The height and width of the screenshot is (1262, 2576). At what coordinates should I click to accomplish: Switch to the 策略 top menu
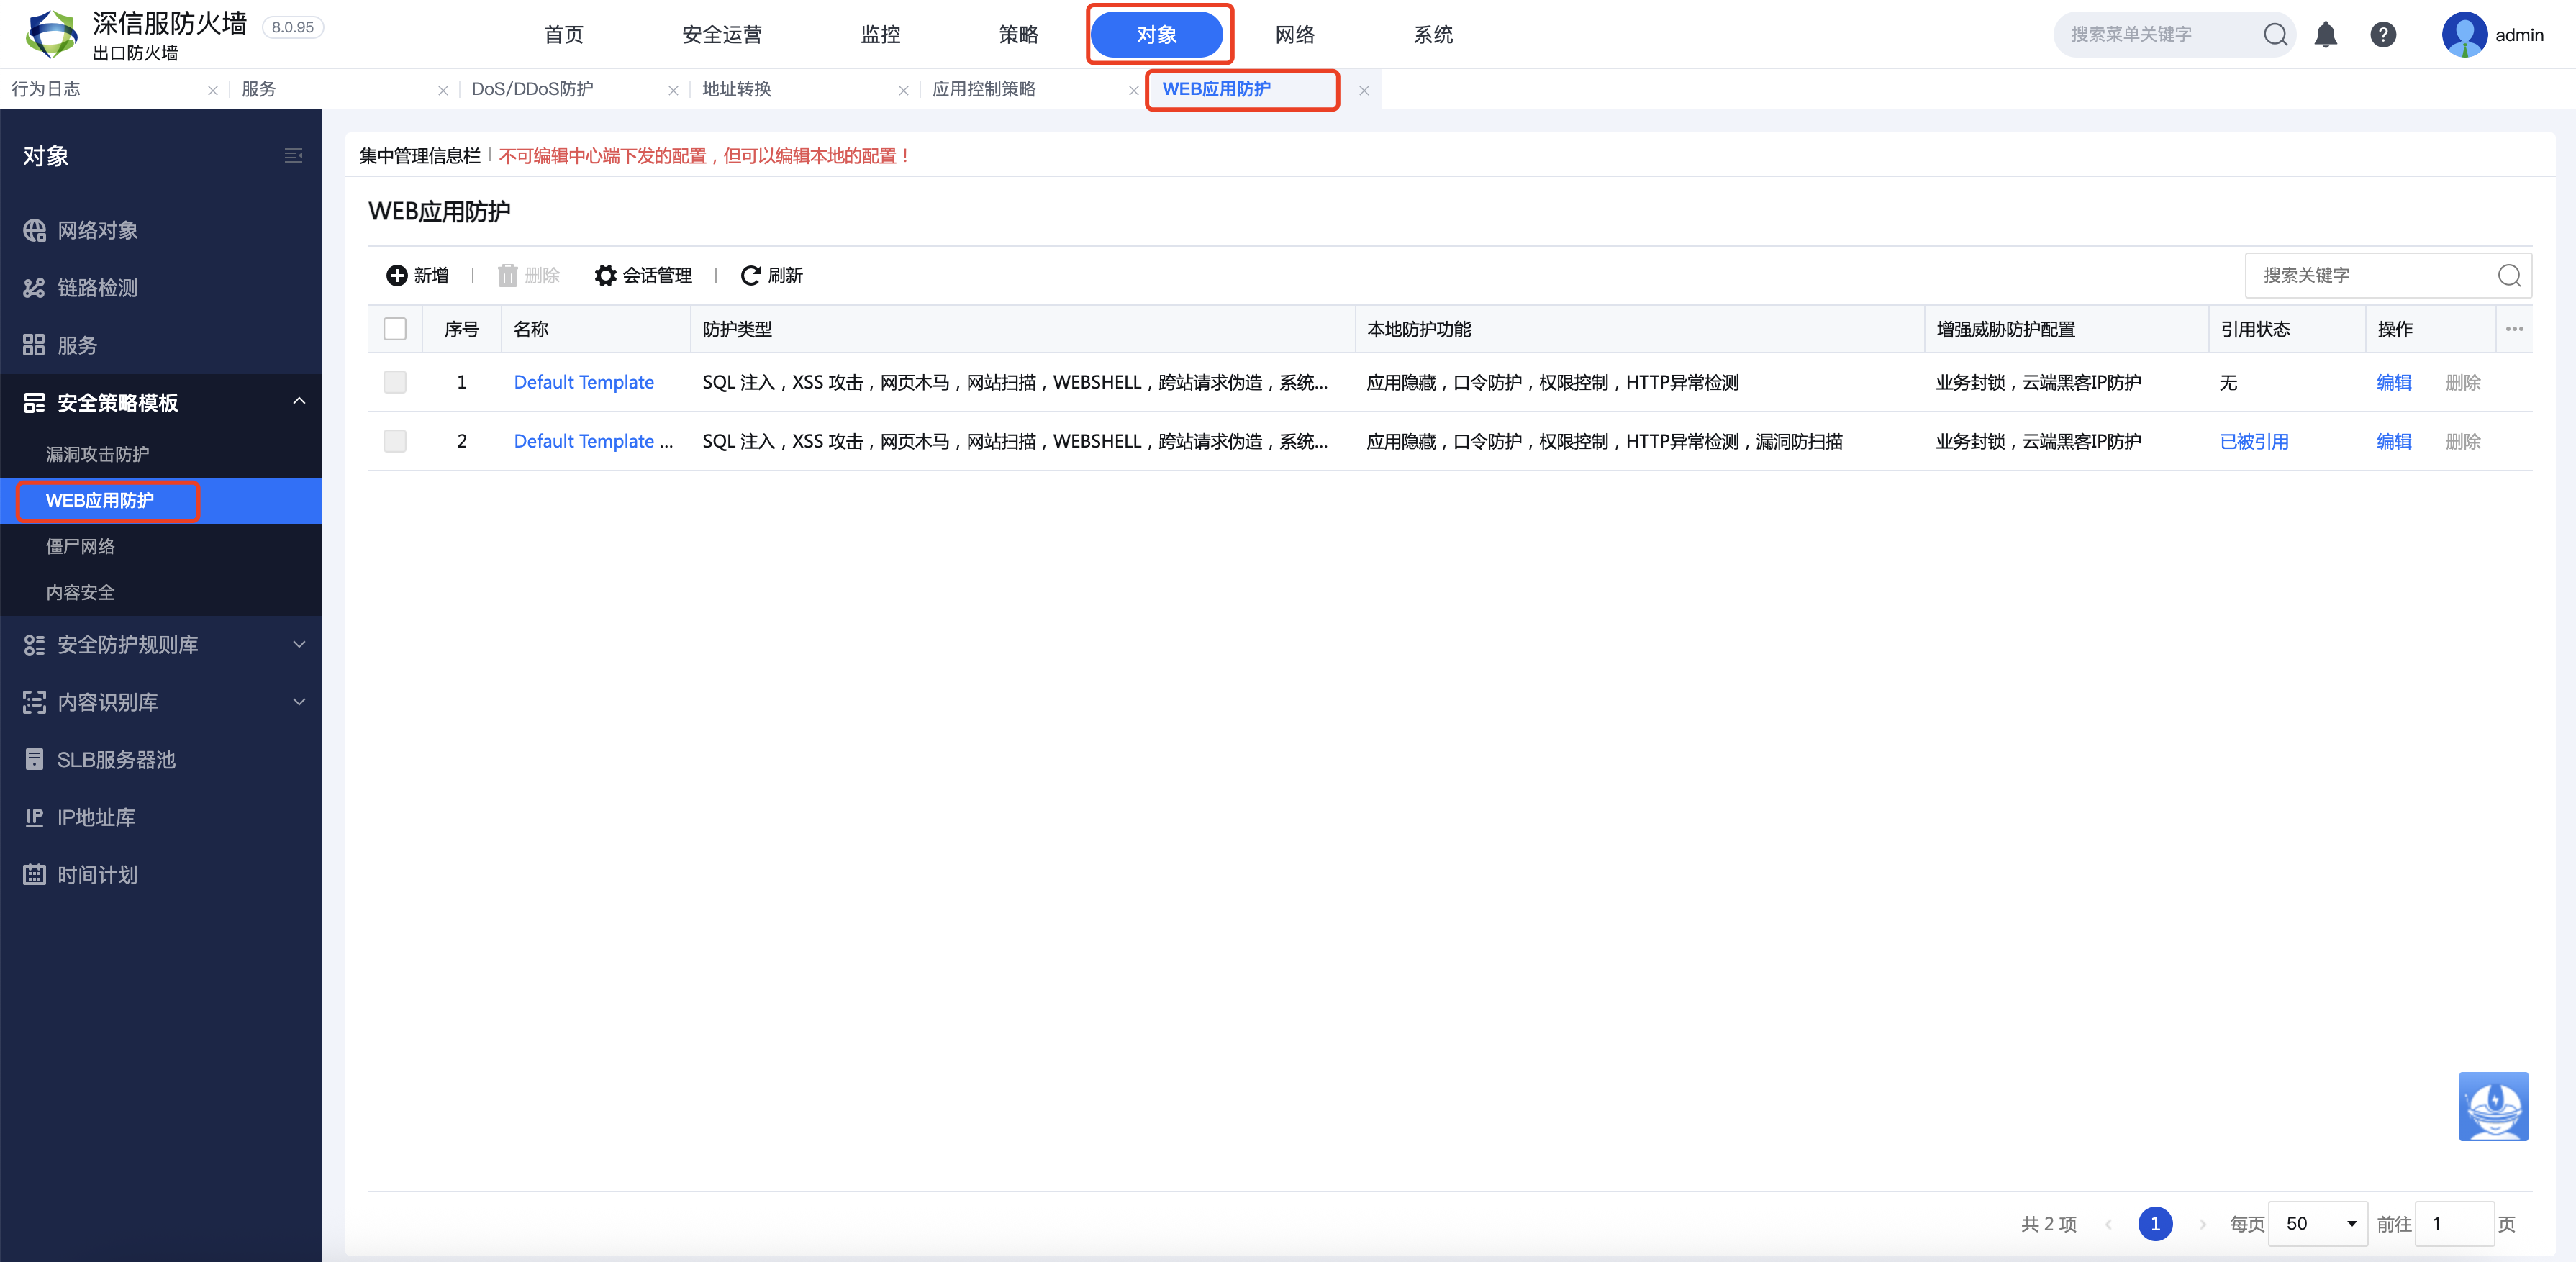click(x=1018, y=35)
